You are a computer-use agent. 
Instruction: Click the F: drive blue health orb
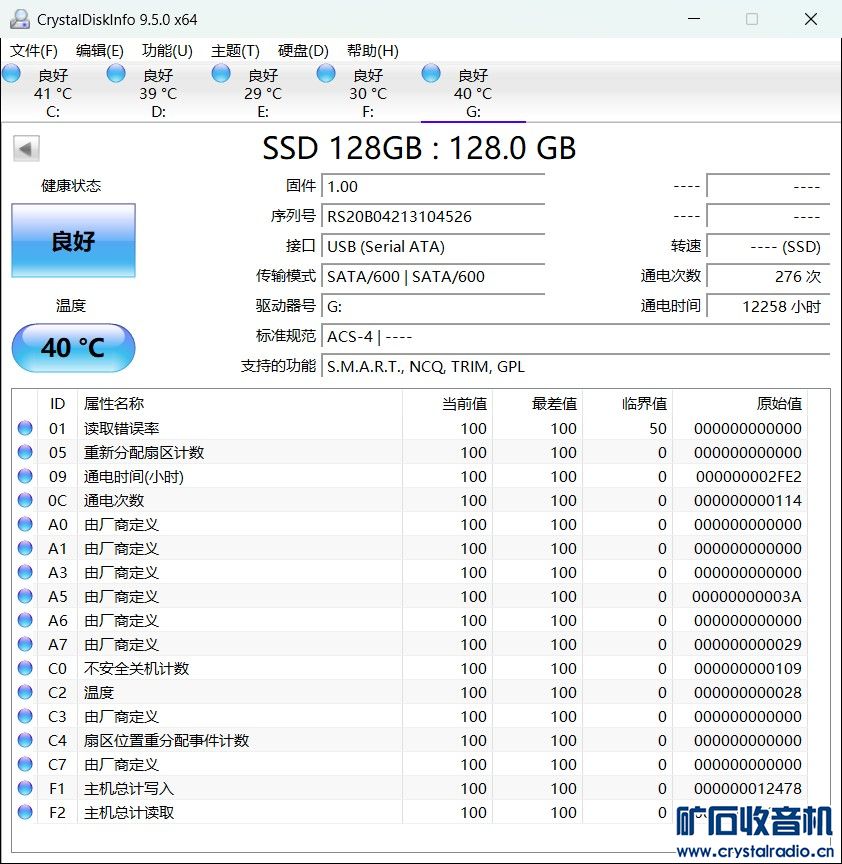click(x=326, y=74)
